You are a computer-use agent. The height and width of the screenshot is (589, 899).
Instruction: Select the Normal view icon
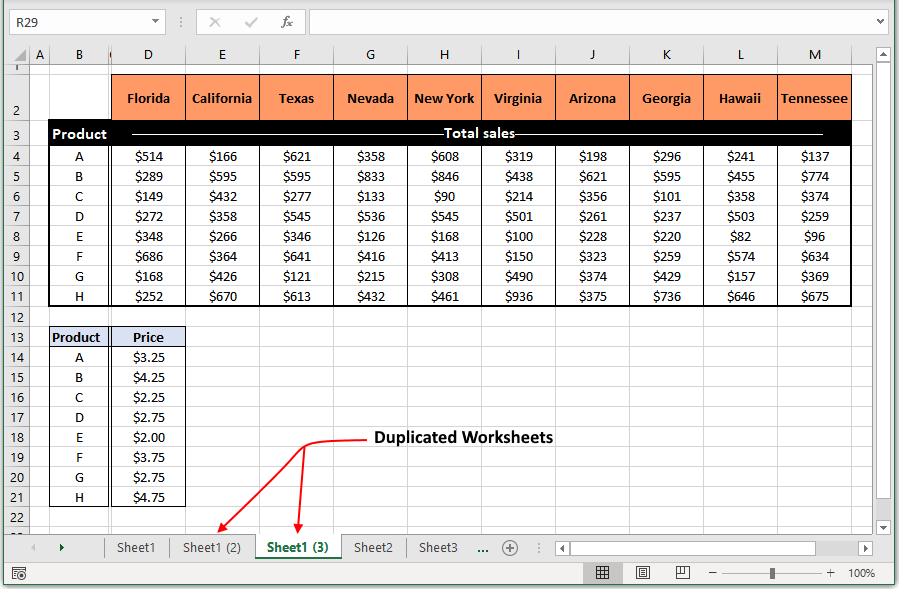(x=602, y=572)
